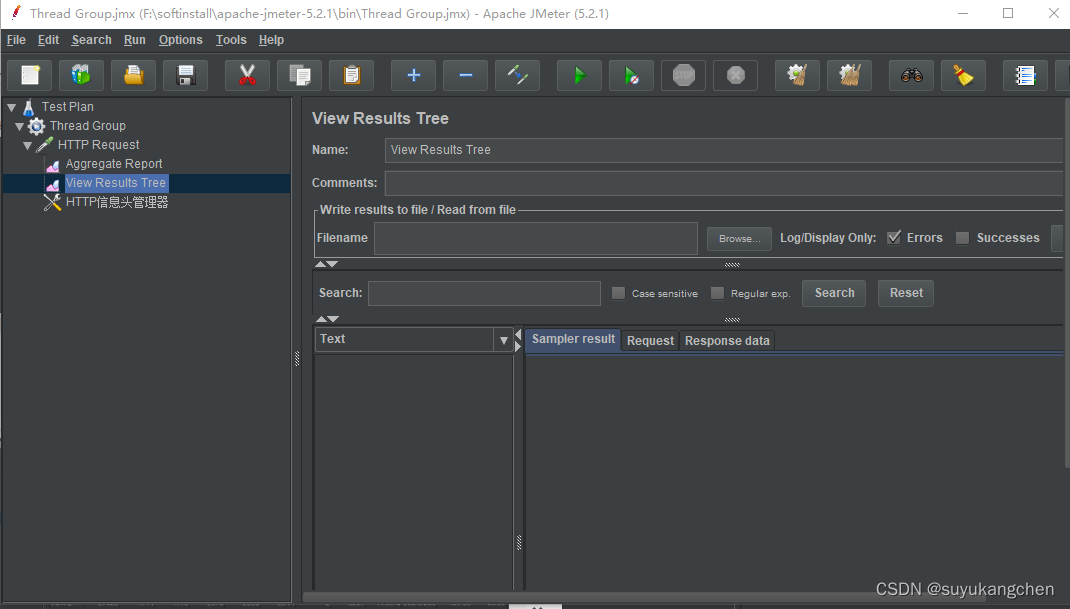Tick the Case sensitive checkbox
The width and height of the screenshot is (1070, 609).
coord(618,293)
